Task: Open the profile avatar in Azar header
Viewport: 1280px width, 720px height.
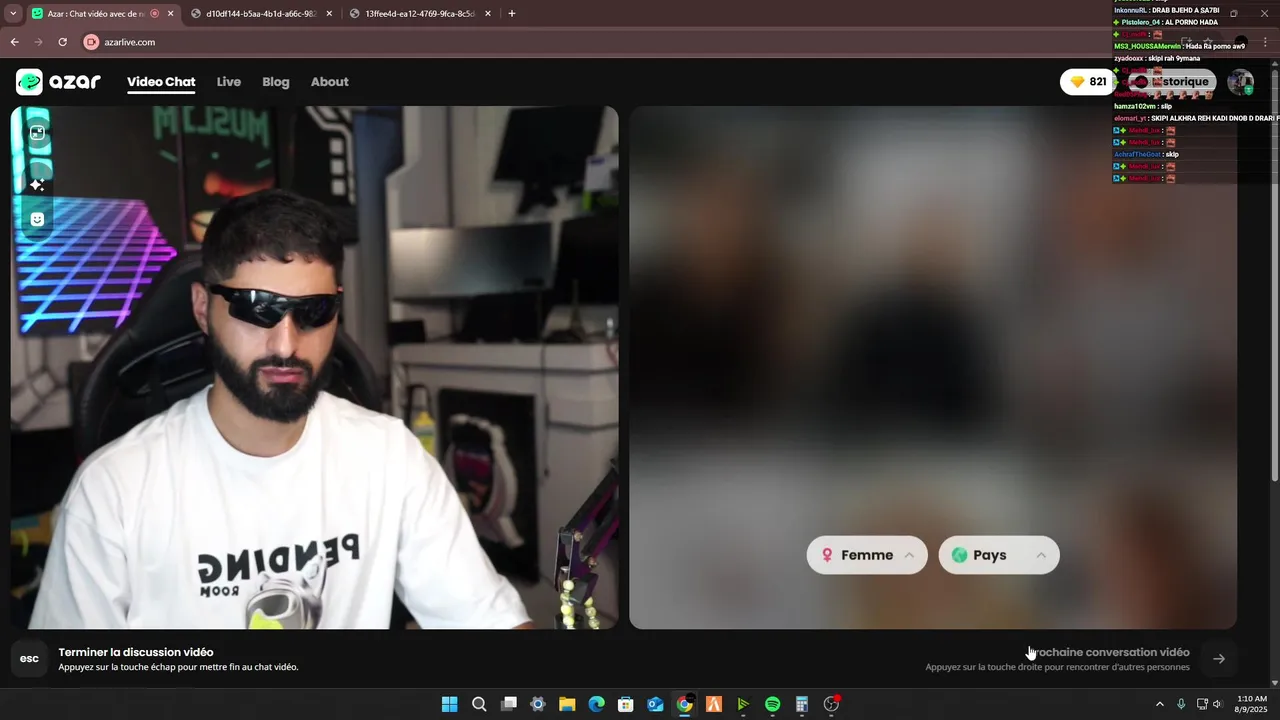Action: 1240,82
